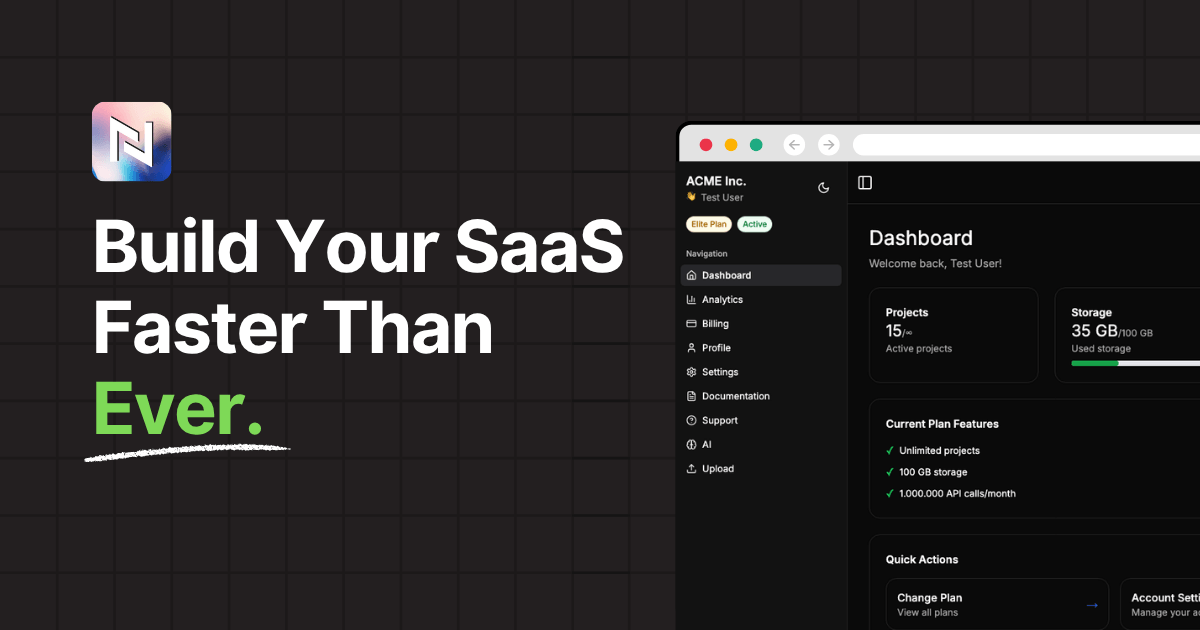The image size is (1200, 630).
Task: Click the AI globe icon
Action: pyautogui.click(x=691, y=445)
